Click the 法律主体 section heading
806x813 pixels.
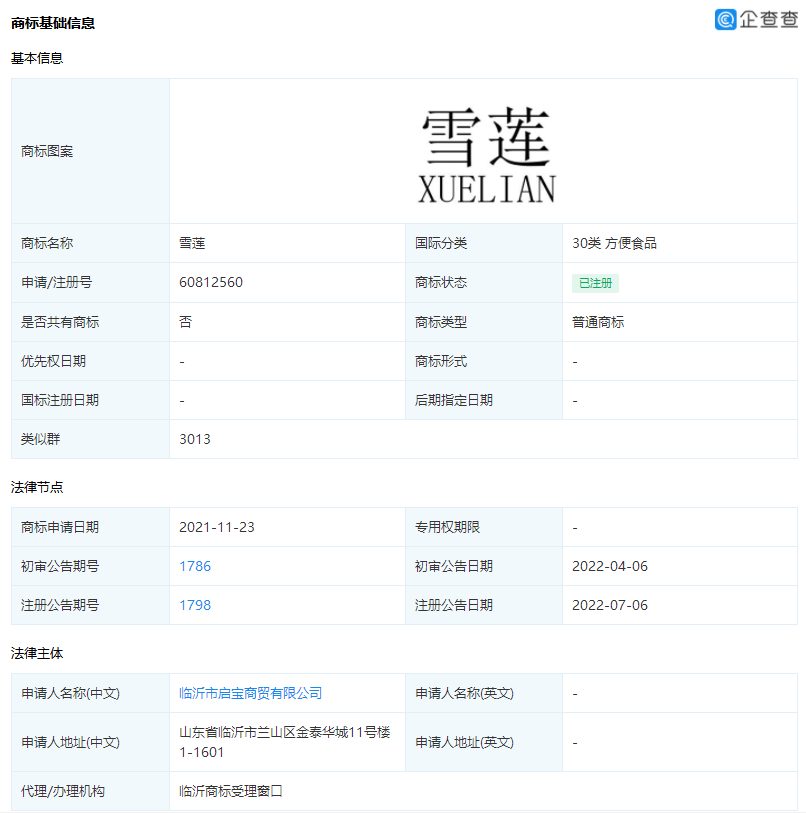37,653
